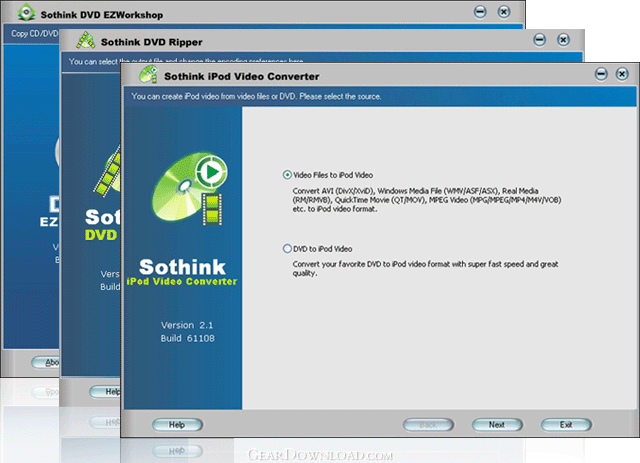Viewport: 640px width, 463px height.
Task: Open Help in the DVD Ripper window
Action: 105,392
